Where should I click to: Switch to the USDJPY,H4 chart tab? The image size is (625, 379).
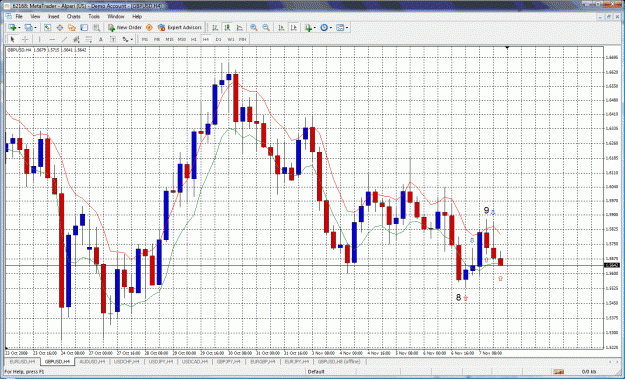click(161, 362)
